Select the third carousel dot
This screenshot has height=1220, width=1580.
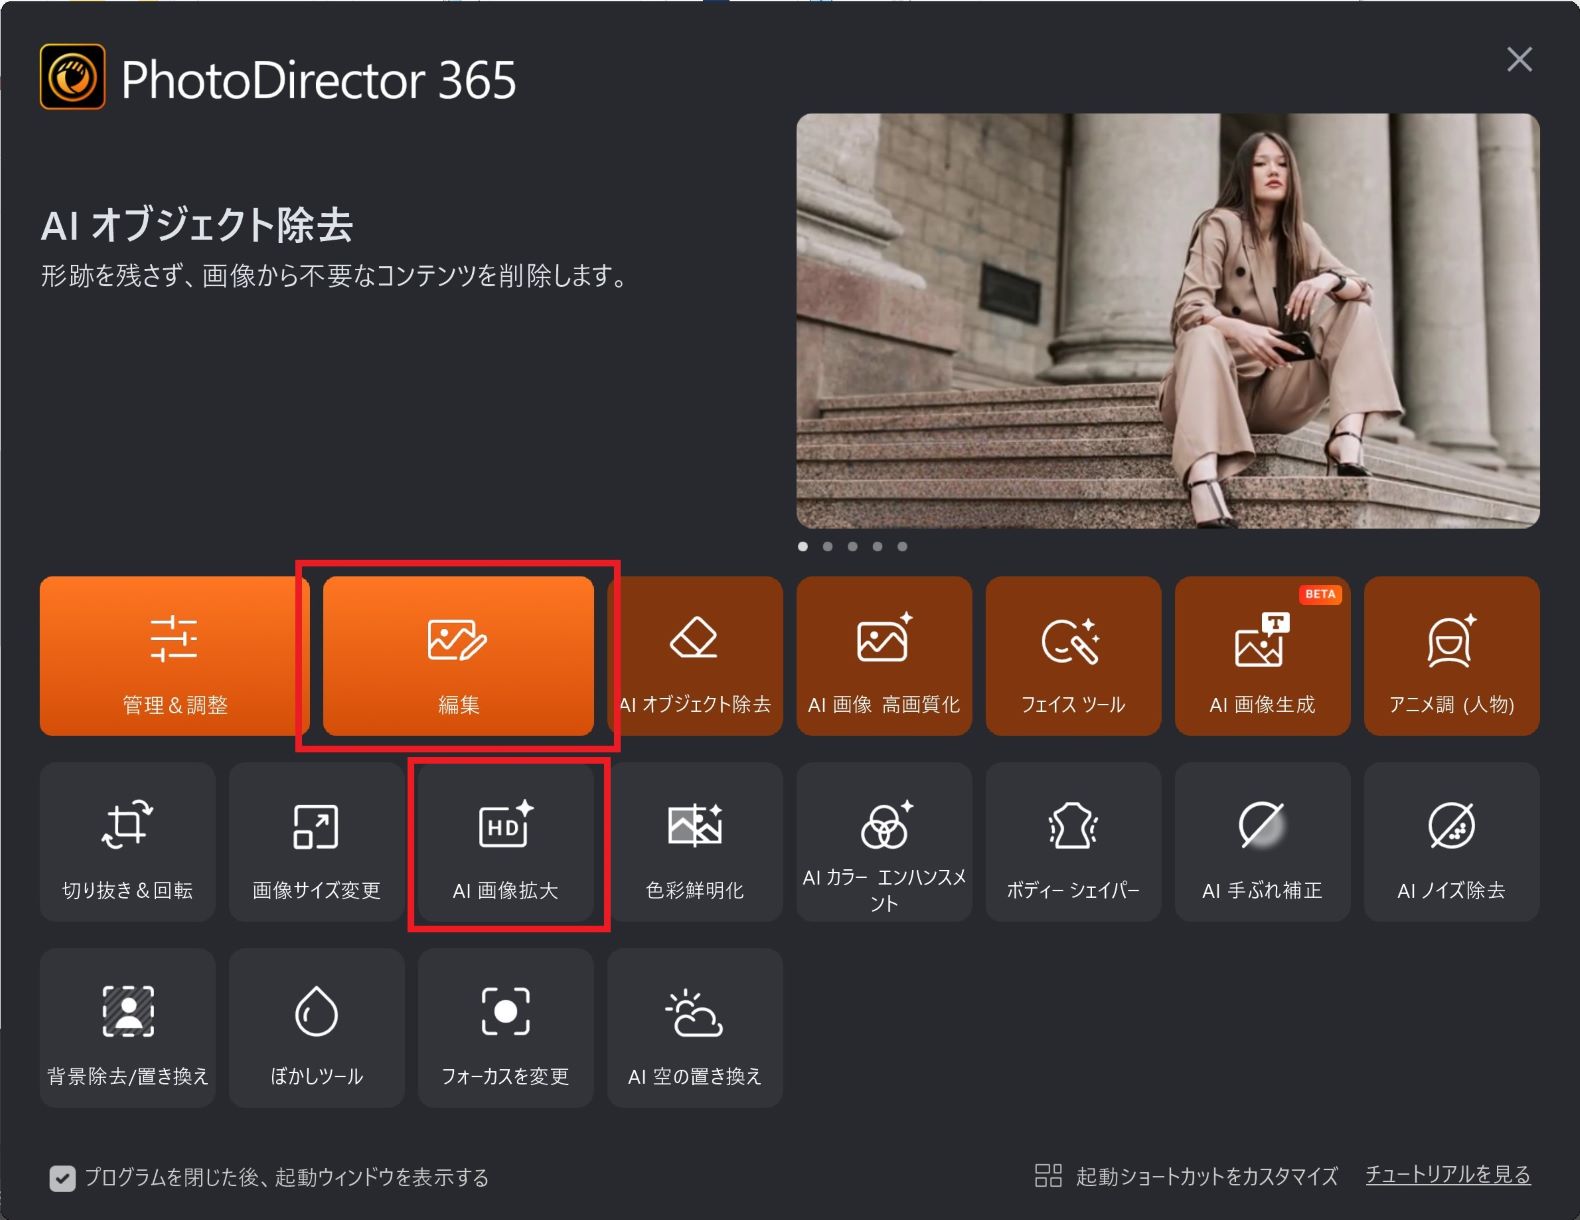(x=852, y=546)
